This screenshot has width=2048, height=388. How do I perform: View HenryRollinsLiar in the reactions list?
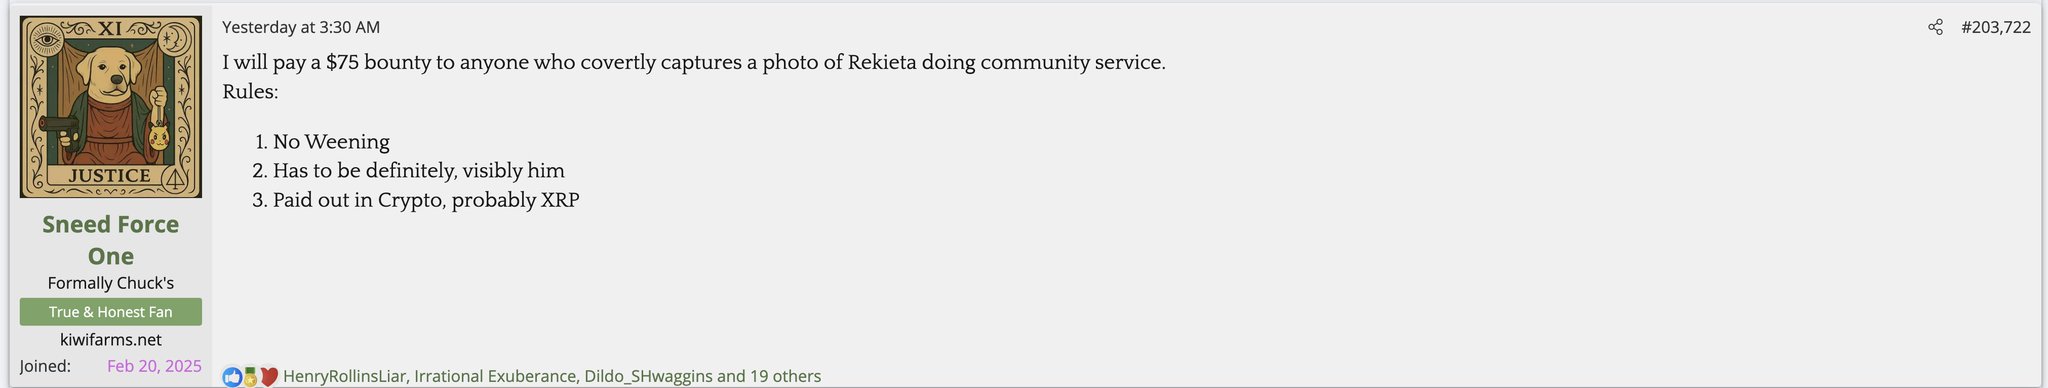(344, 376)
